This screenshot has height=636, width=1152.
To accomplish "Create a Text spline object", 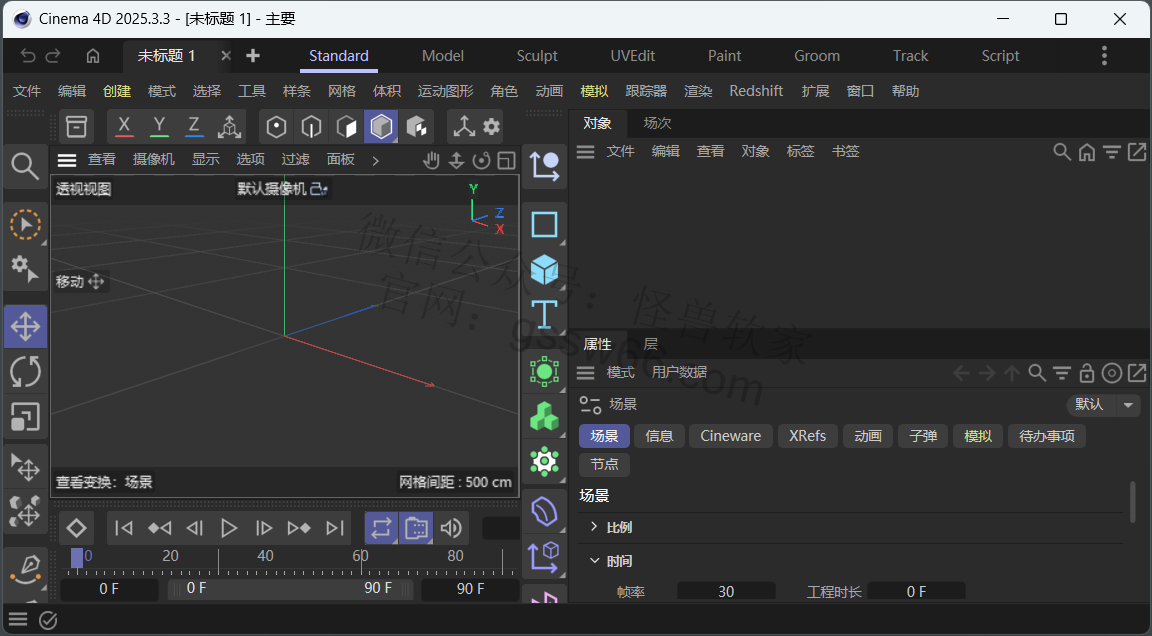I will click(x=544, y=315).
